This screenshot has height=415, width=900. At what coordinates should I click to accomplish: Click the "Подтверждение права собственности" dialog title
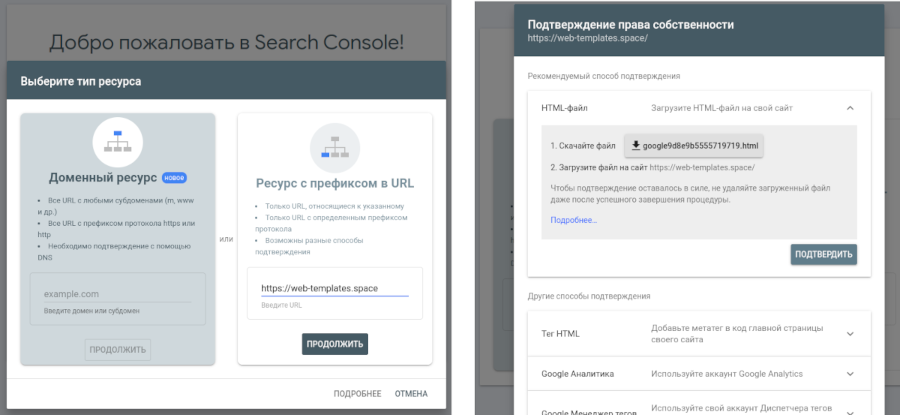pyautogui.click(x=630, y=24)
